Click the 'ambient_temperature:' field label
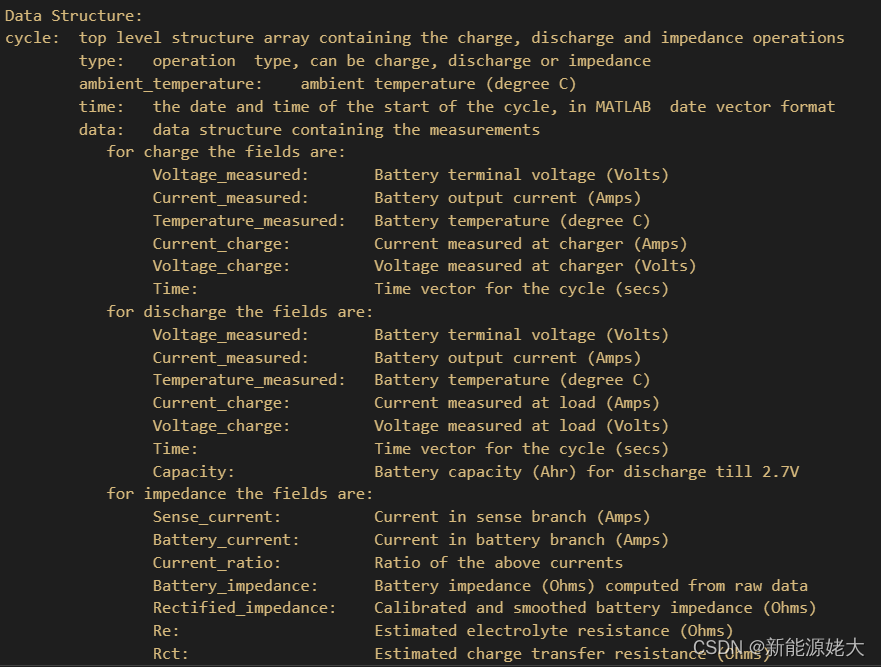This screenshot has height=667, width=881. point(171,84)
